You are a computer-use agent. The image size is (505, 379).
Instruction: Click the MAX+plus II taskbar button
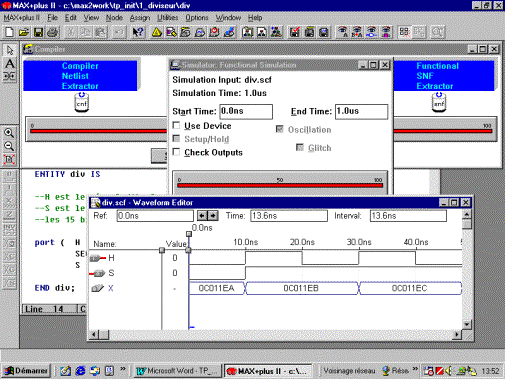(269, 371)
